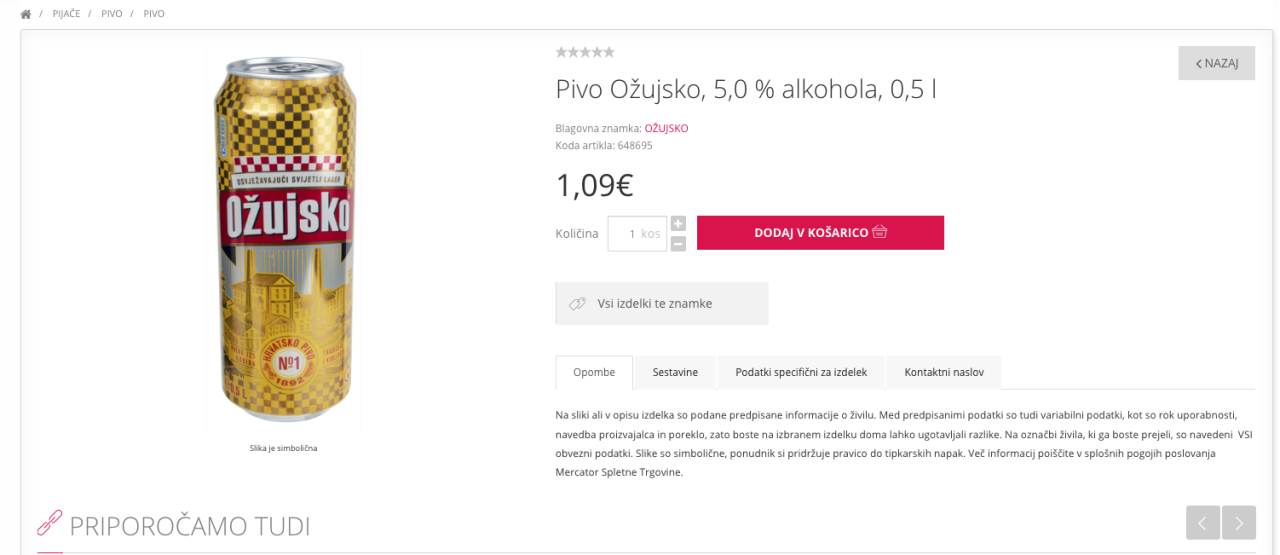Click the chain link icon by Priporočamo tudi
The height and width of the screenshot is (555, 1280).
click(49, 523)
